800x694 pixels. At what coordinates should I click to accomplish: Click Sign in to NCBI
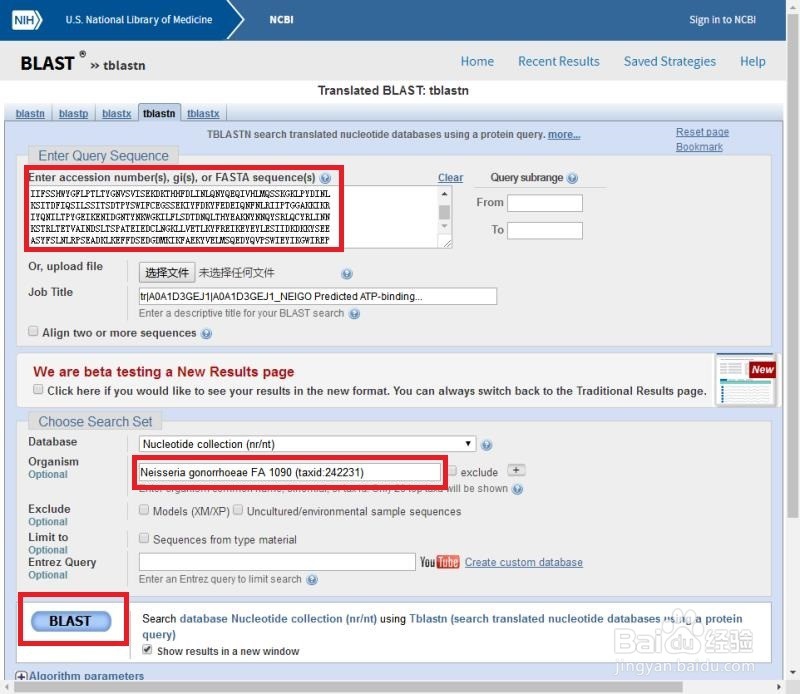click(722, 20)
